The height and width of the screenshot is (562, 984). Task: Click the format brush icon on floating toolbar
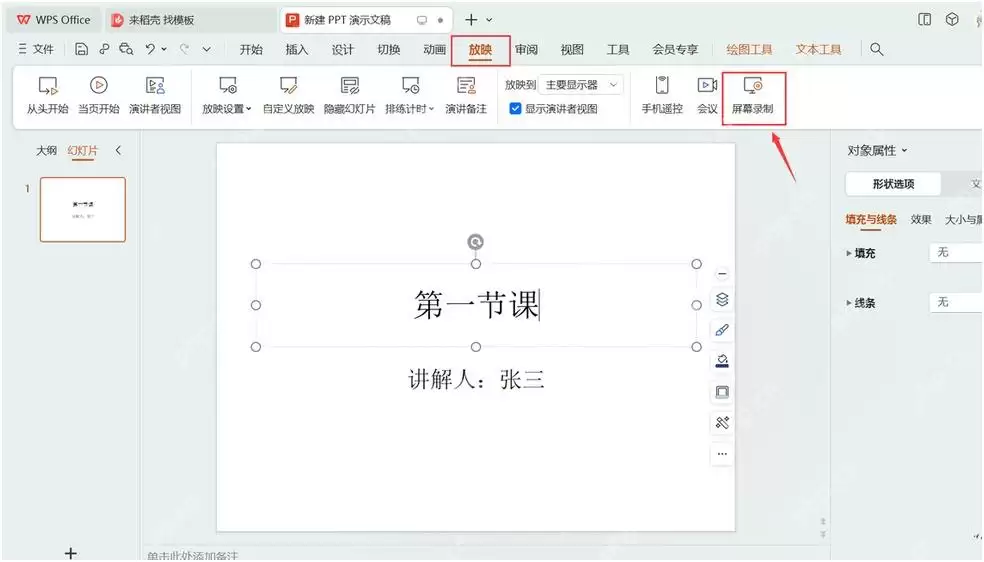coord(722,331)
